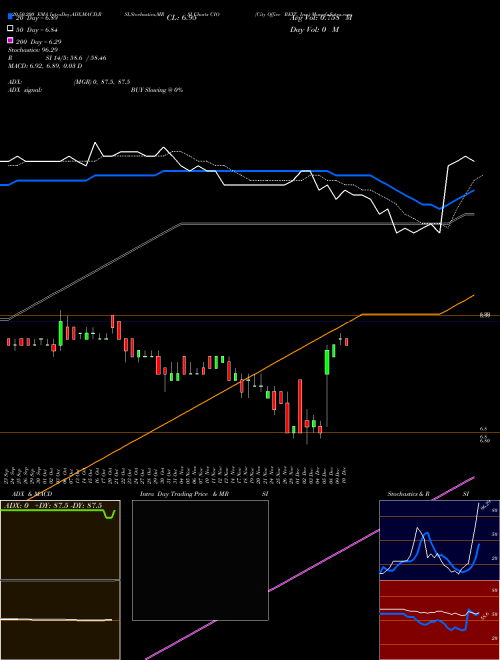Click the 'ADX: 0 +DY: 87.5 -DY: 87.5' header
Screen dimensions: 500x660
[53, 505]
